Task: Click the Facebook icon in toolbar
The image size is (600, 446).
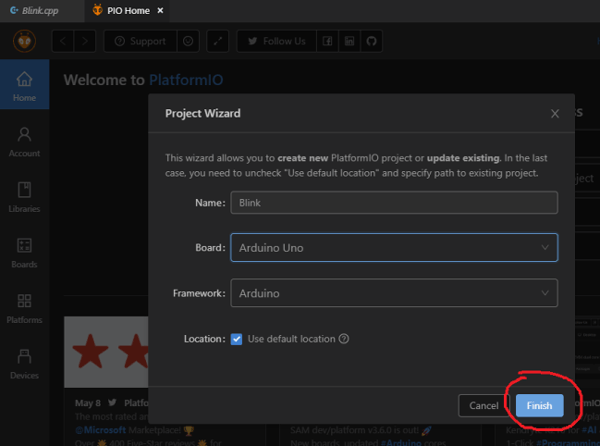Action: coord(327,41)
